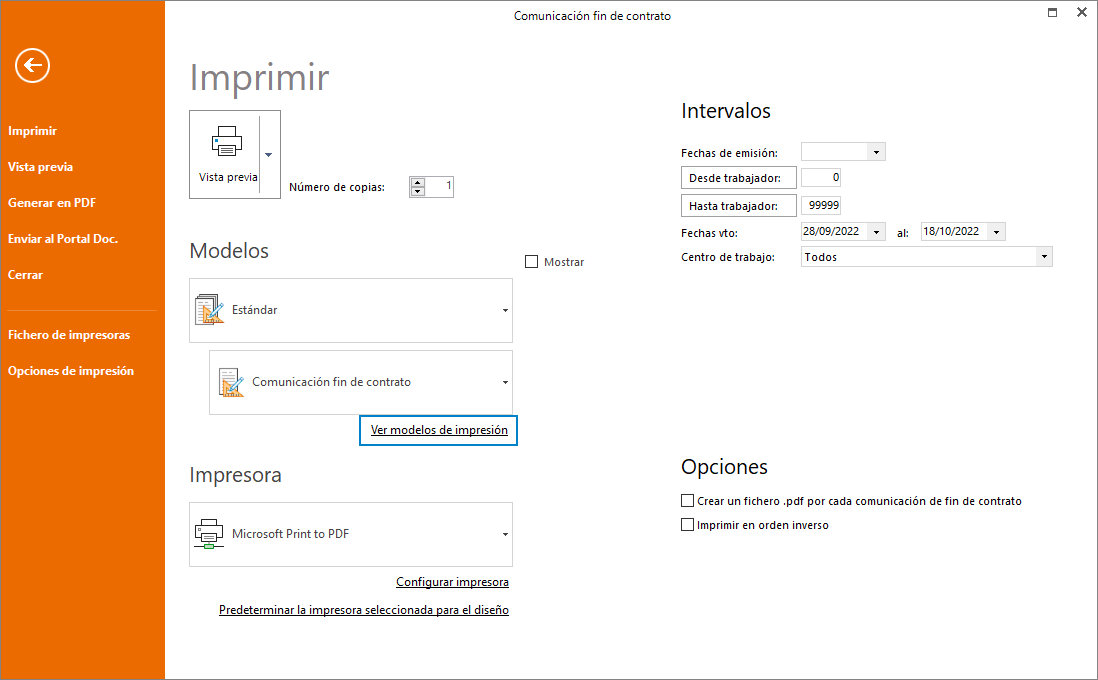
Task: Open the Estándar model selection dropdown
Action: pyautogui.click(x=504, y=310)
